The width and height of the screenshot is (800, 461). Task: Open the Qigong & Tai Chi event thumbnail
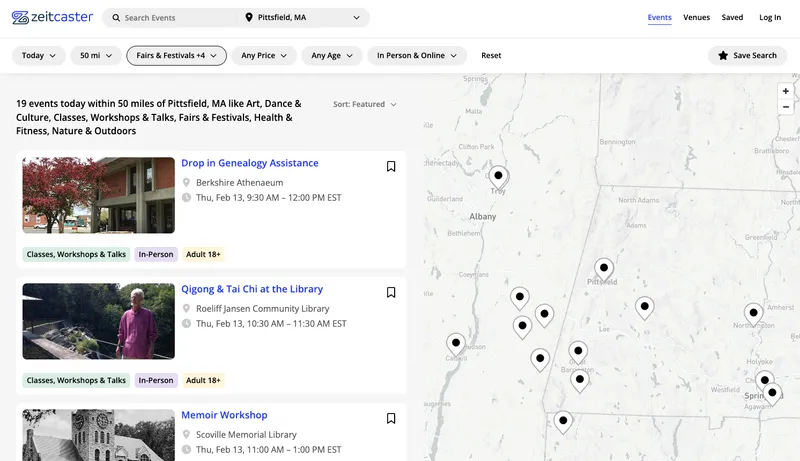tap(98, 321)
